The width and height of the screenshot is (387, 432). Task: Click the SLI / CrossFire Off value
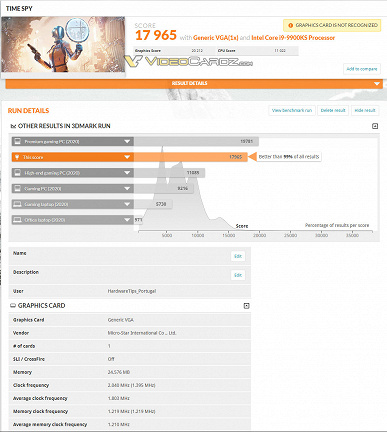(x=111, y=359)
